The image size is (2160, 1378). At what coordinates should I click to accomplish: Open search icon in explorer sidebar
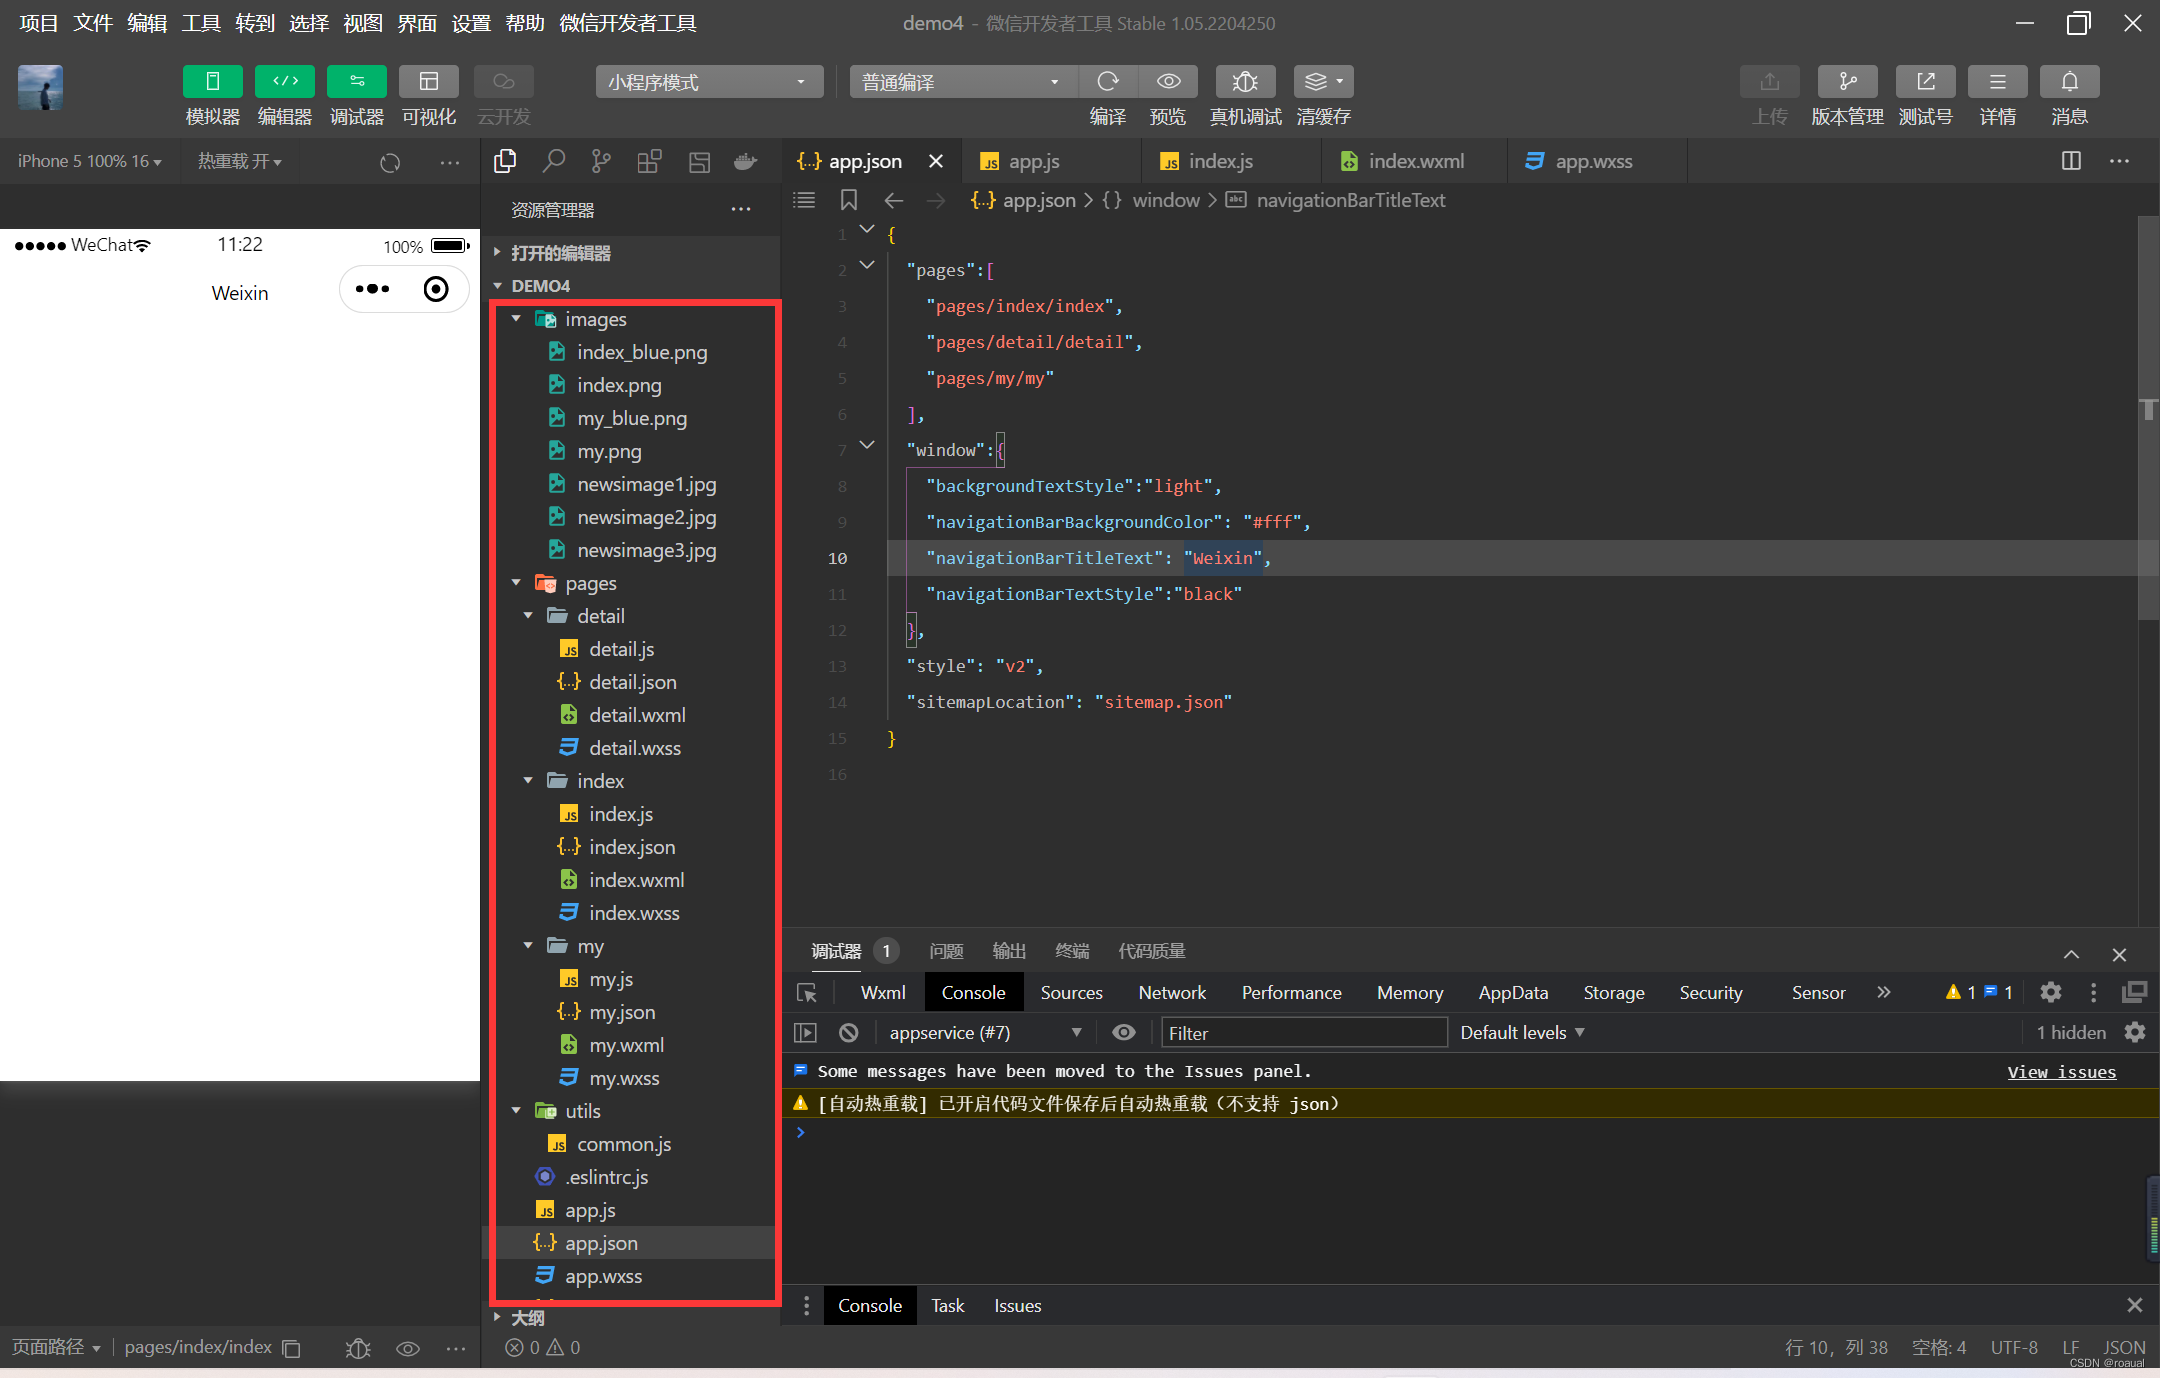(553, 161)
